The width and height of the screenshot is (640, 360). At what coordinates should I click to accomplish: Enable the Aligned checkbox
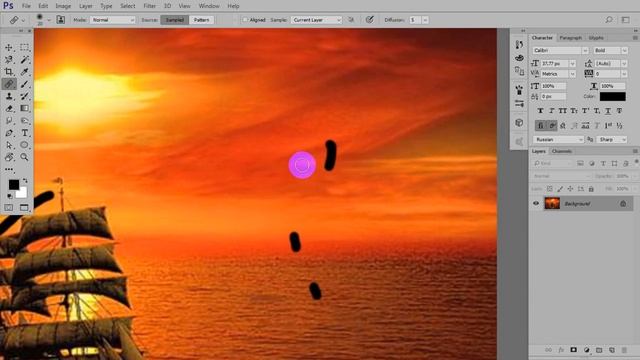245,20
